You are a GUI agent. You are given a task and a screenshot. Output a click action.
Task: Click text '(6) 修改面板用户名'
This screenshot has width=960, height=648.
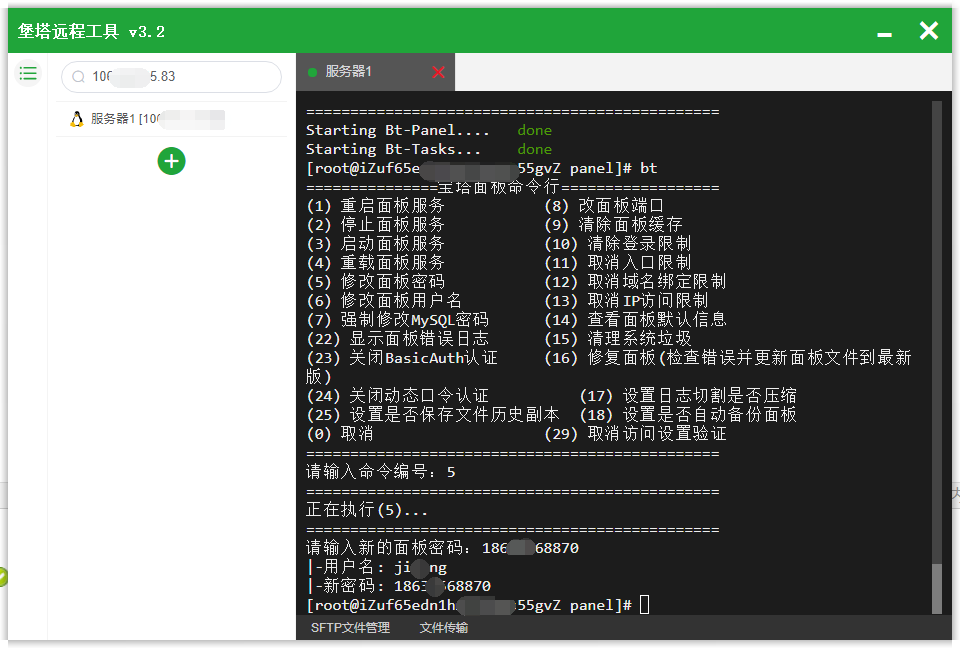(384, 301)
